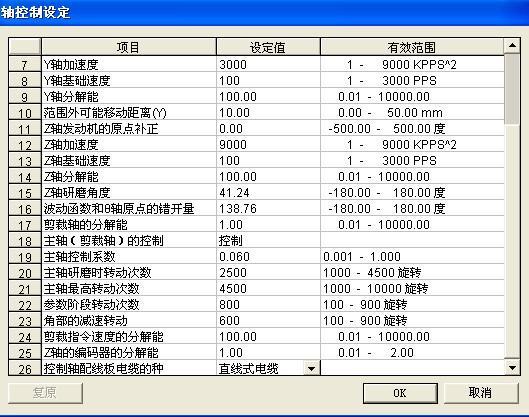
Task: Click the 波动函数和θ轴原点的错开量 label
Action: click(119, 209)
